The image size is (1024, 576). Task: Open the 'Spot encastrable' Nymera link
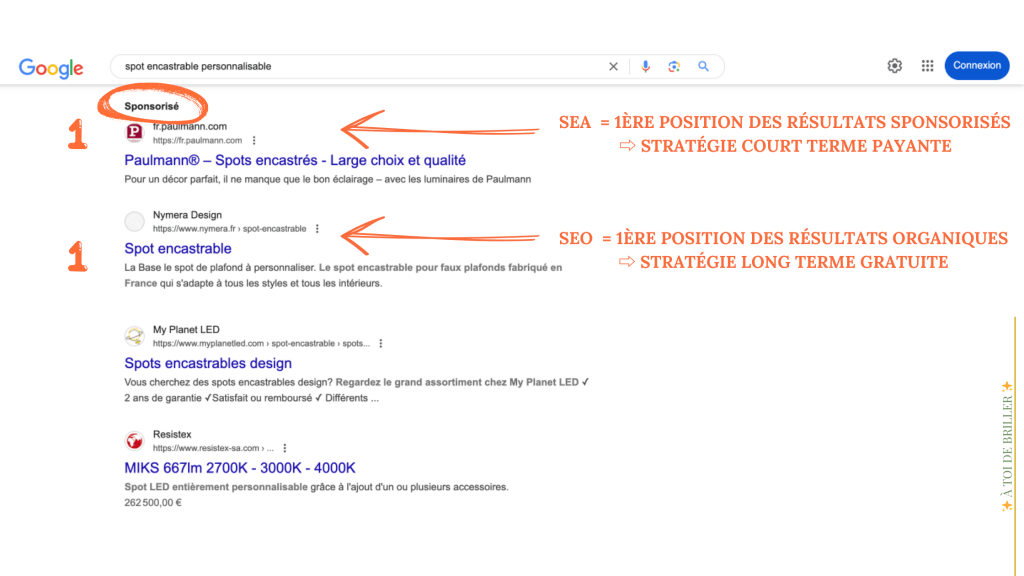pyautogui.click(x=178, y=249)
